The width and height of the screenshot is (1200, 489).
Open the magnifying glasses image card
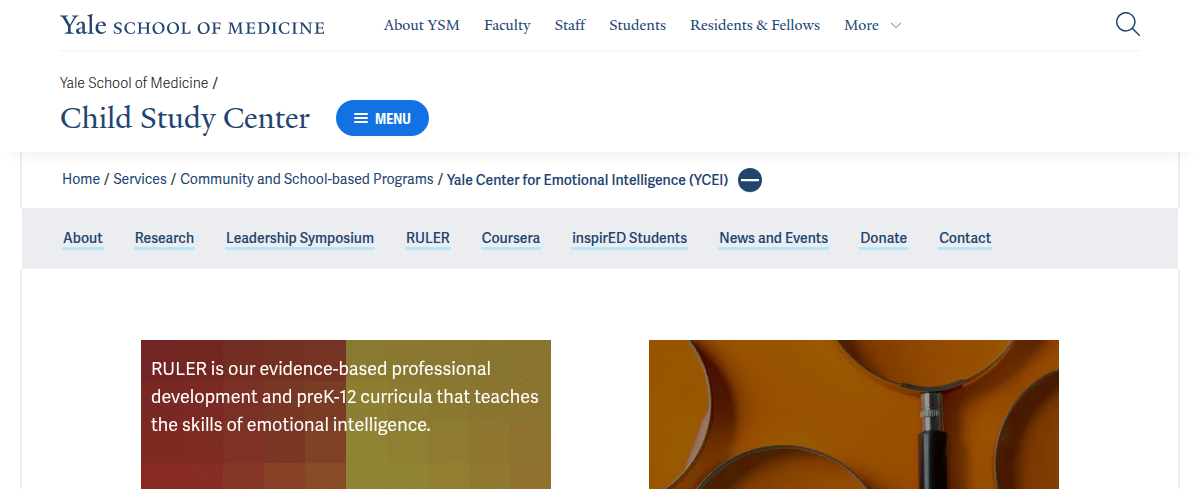pos(853,414)
